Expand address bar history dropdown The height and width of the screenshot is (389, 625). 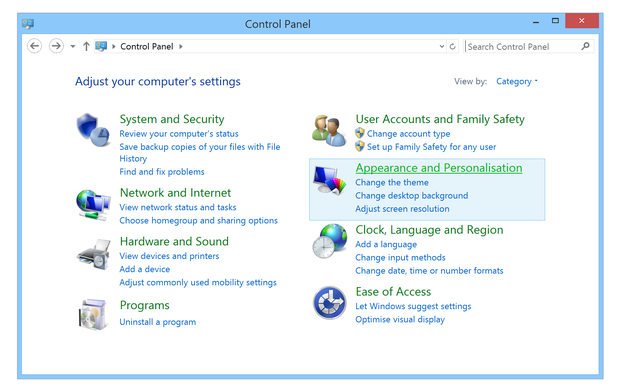[442, 46]
